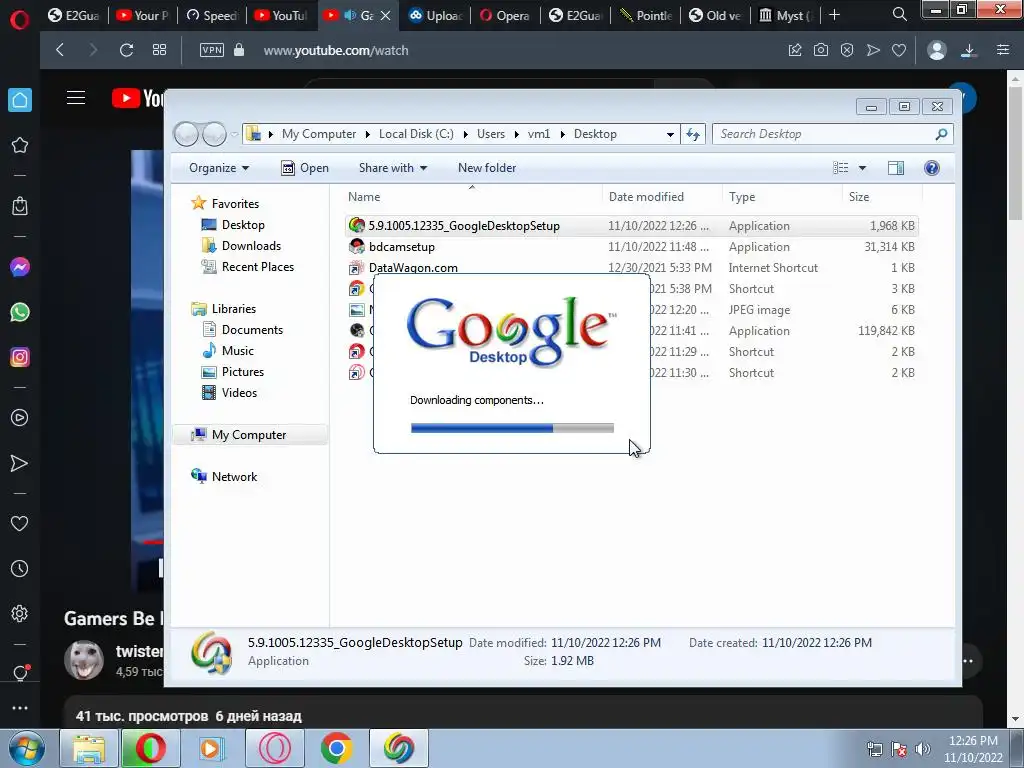This screenshot has width=1024, height=768.
Task: Close the active YouTube tab
Action: (386, 15)
